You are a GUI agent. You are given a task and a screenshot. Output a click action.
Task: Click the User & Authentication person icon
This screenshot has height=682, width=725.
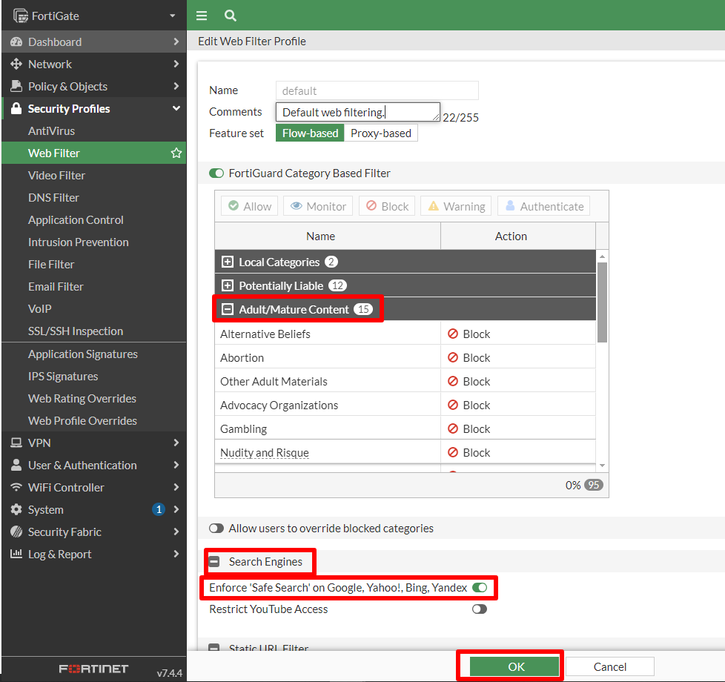pos(16,465)
